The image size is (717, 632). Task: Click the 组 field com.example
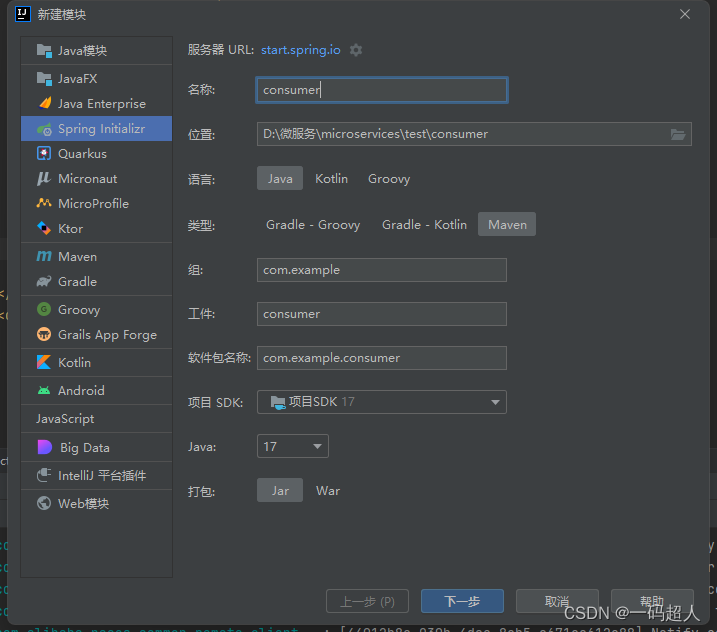[x=382, y=270]
